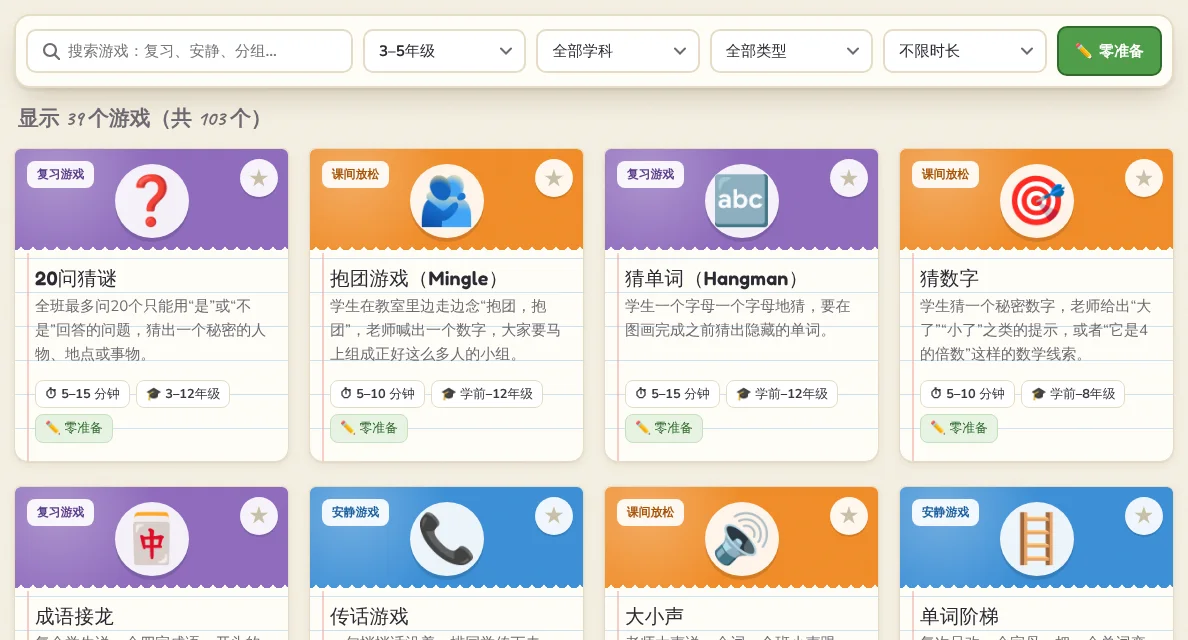Click 3–12年级 chip on 20问猜谜
Screen dimensions: 1188x640
coord(183,394)
